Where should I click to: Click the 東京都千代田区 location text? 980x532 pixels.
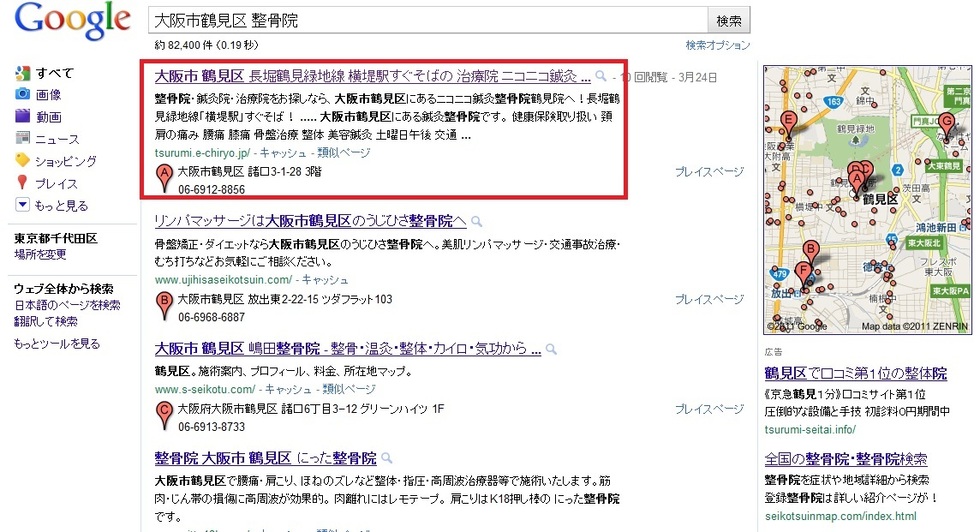pyautogui.click(x=56, y=238)
